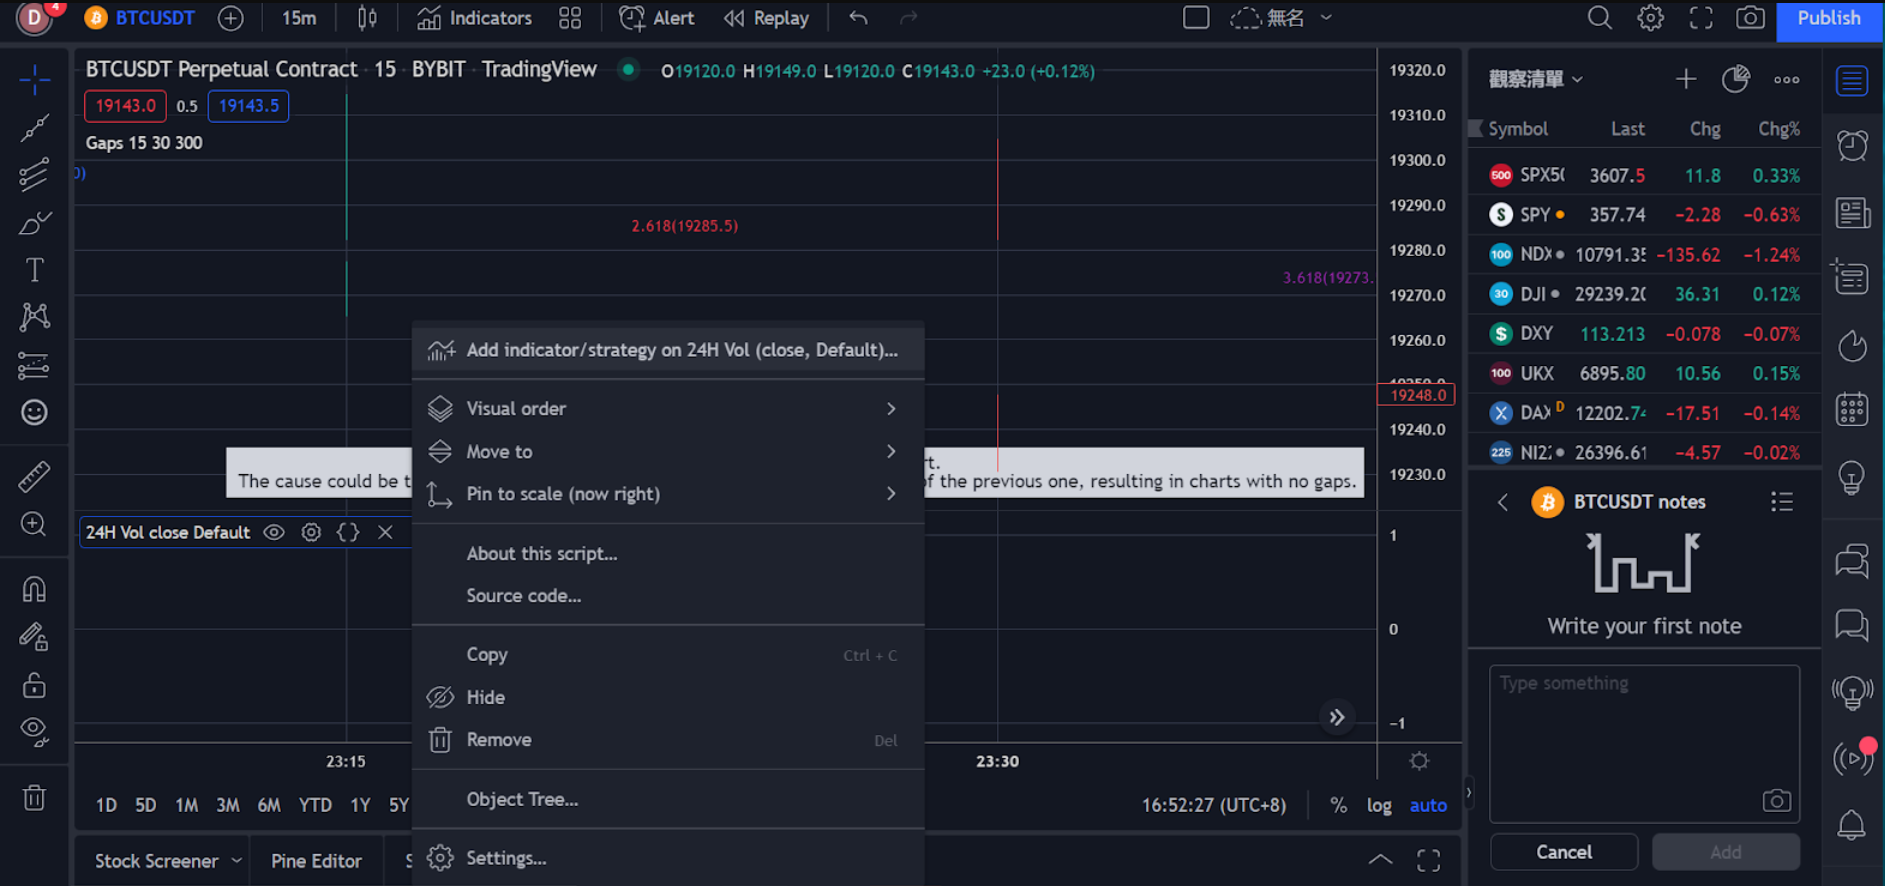Cancel the BTCUSDT note
The height and width of the screenshot is (886, 1885).
(x=1563, y=852)
